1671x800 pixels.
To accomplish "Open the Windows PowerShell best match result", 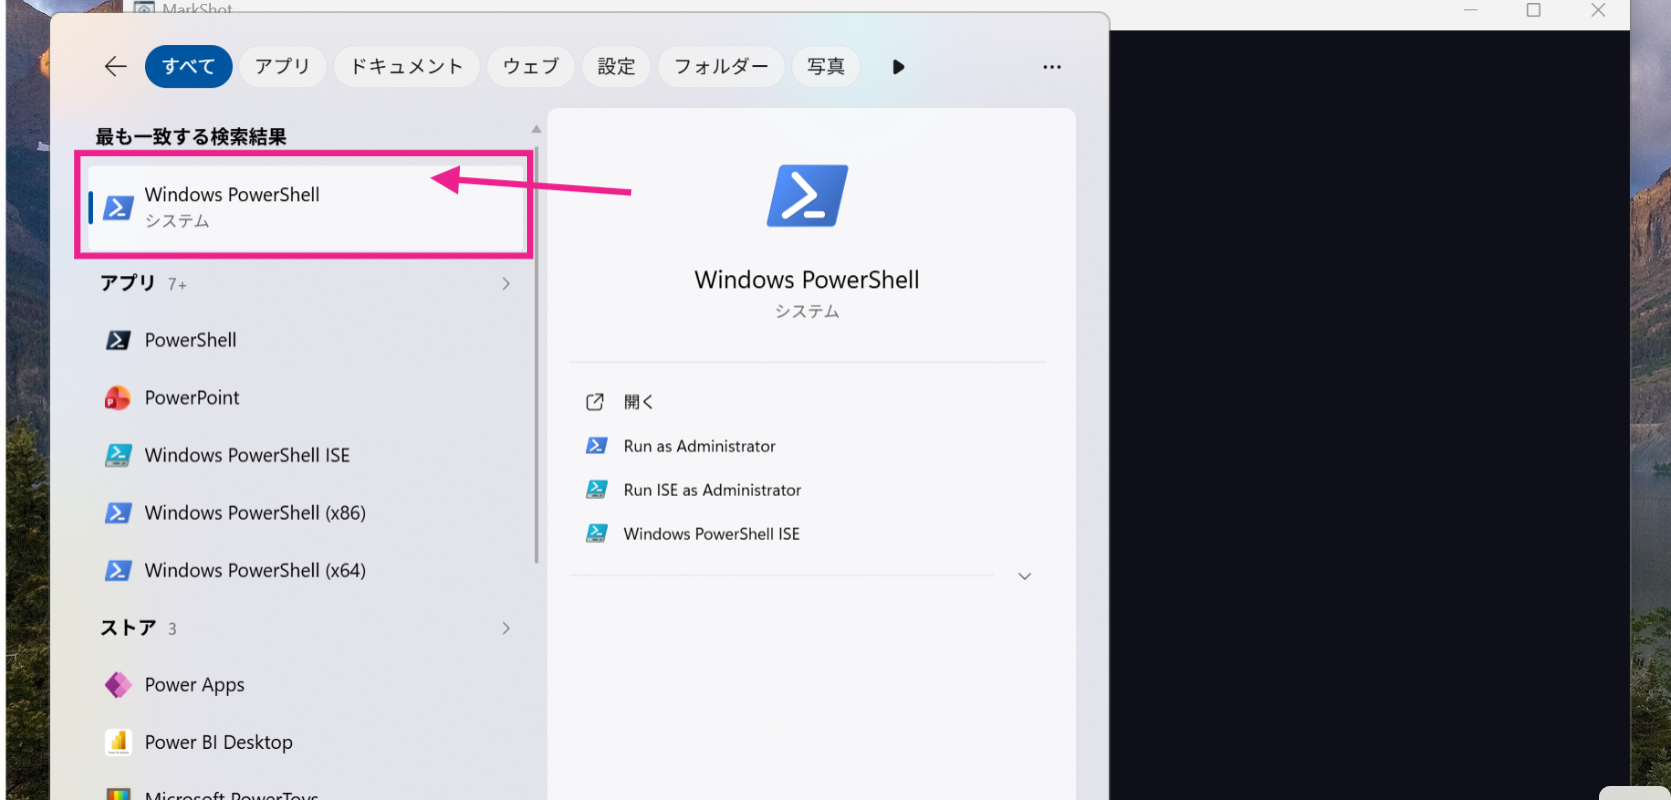I will 306,207.
